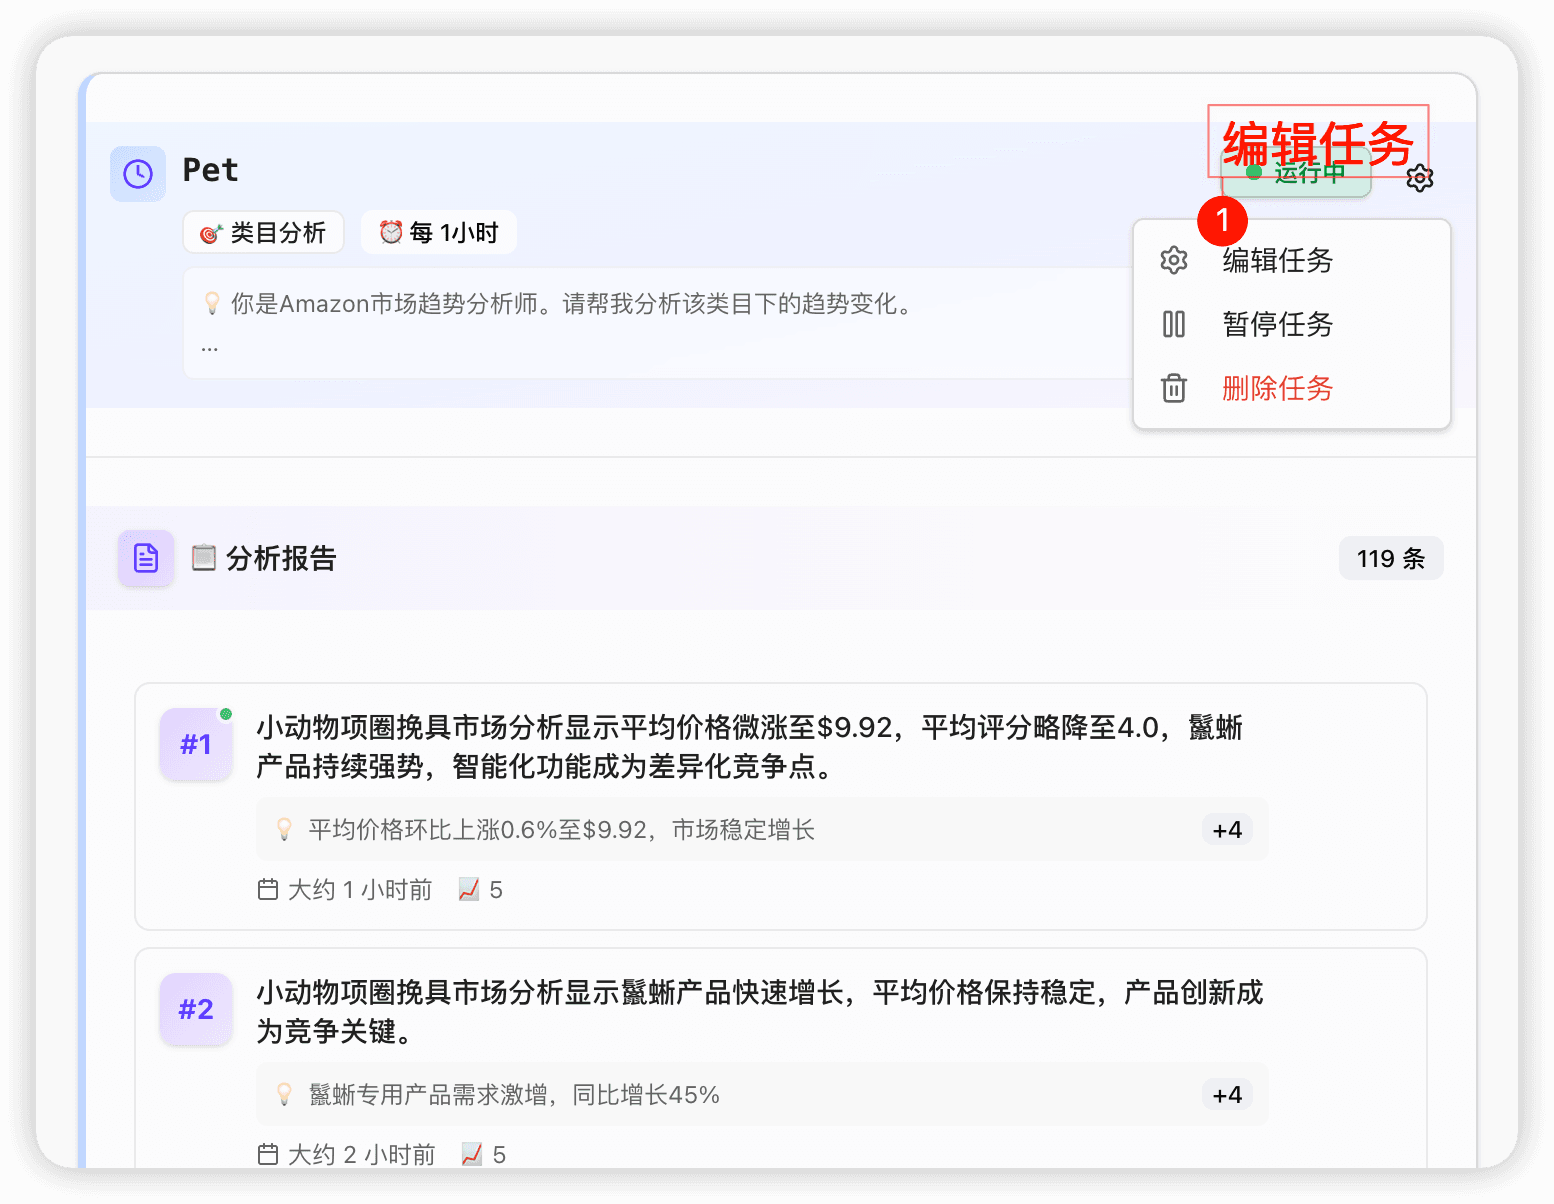Click the gear icon next to 编辑任务 menu entry
1554x1204 pixels.
point(1173,260)
